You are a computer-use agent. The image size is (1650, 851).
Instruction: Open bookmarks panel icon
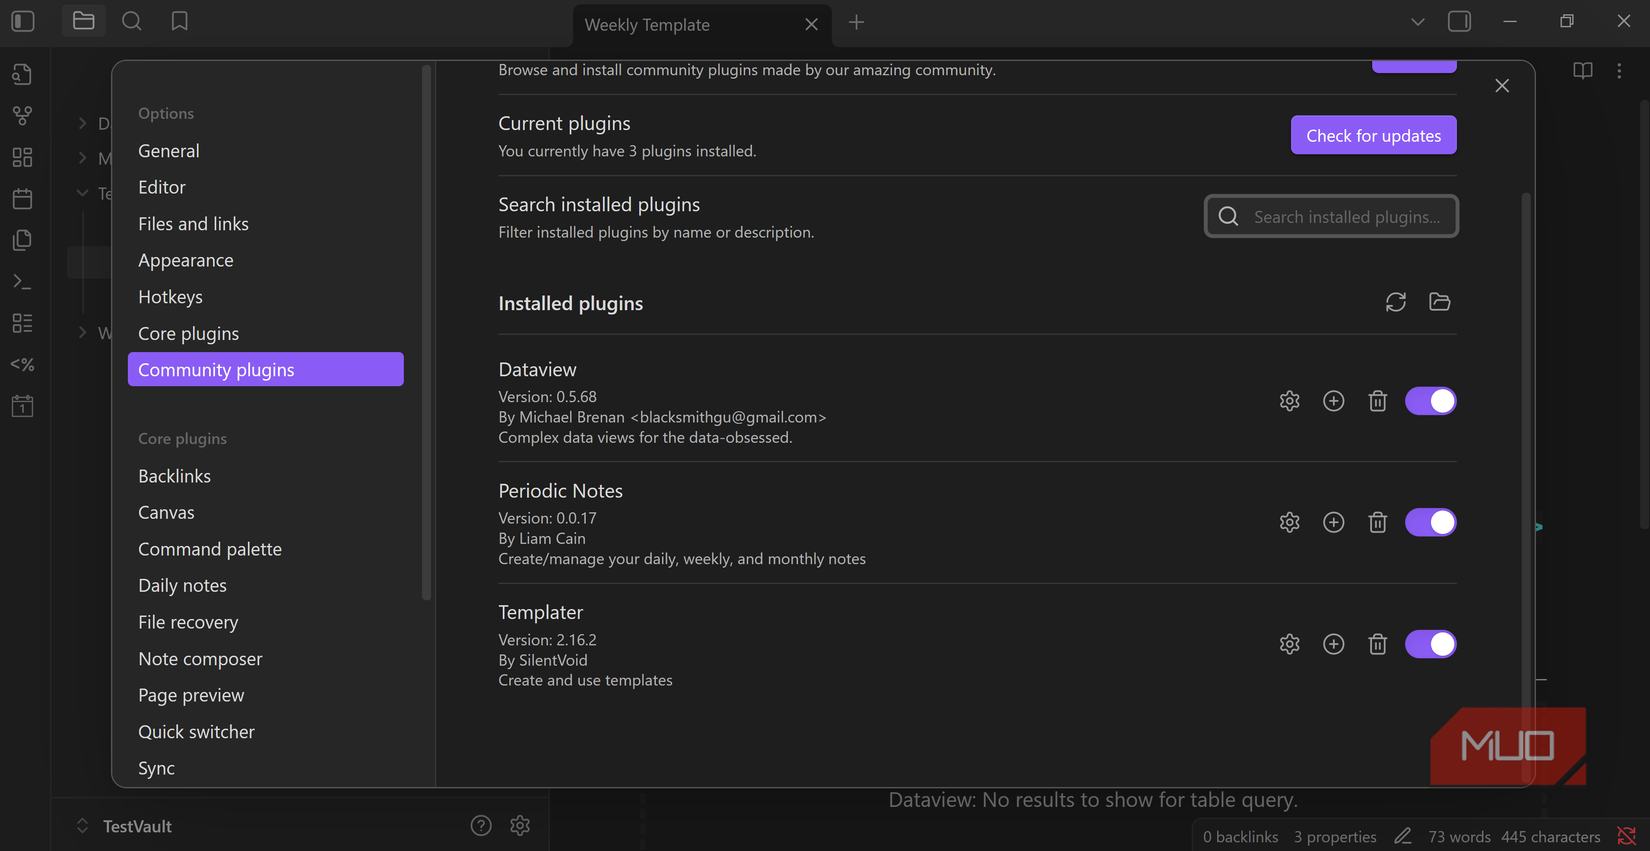tap(180, 21)
